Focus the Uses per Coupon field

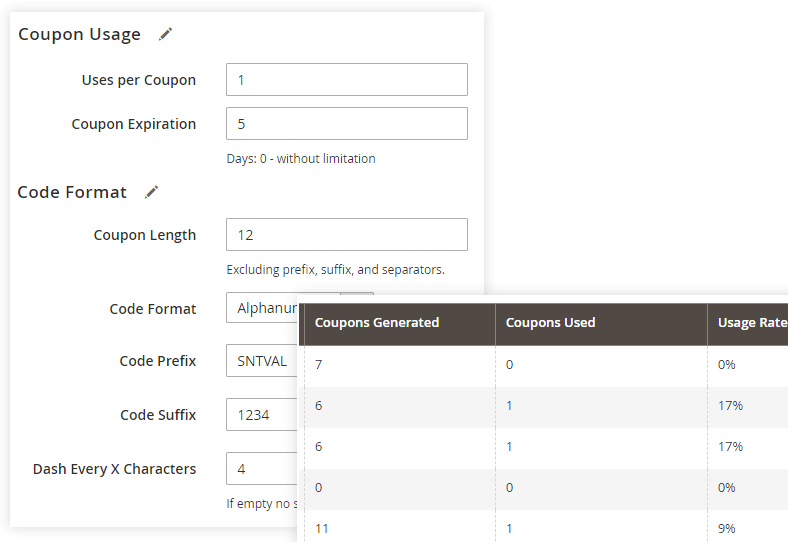pos(346,80)
